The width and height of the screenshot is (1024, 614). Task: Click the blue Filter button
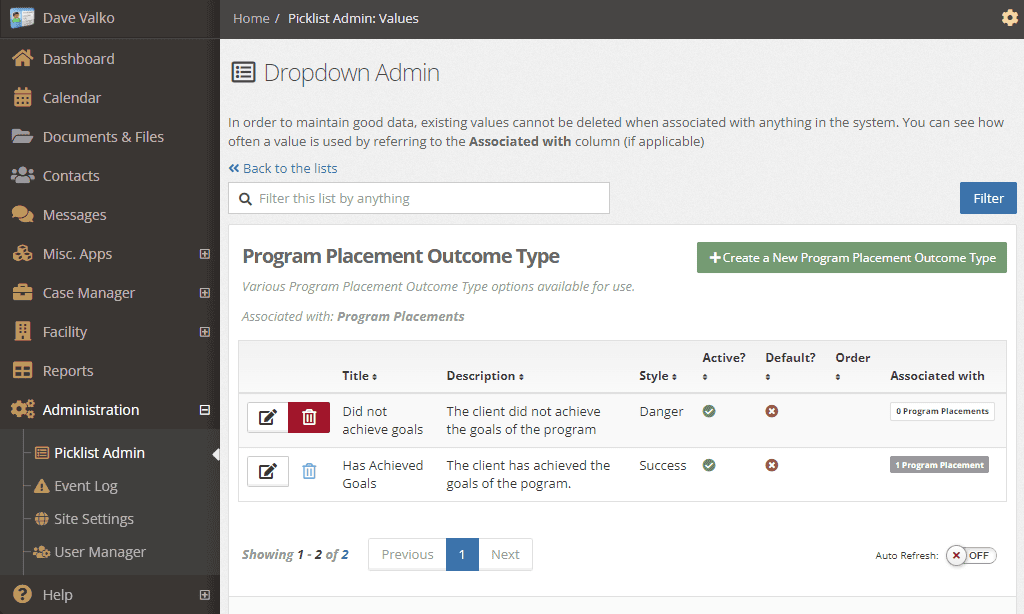click(x=988, y=198)
